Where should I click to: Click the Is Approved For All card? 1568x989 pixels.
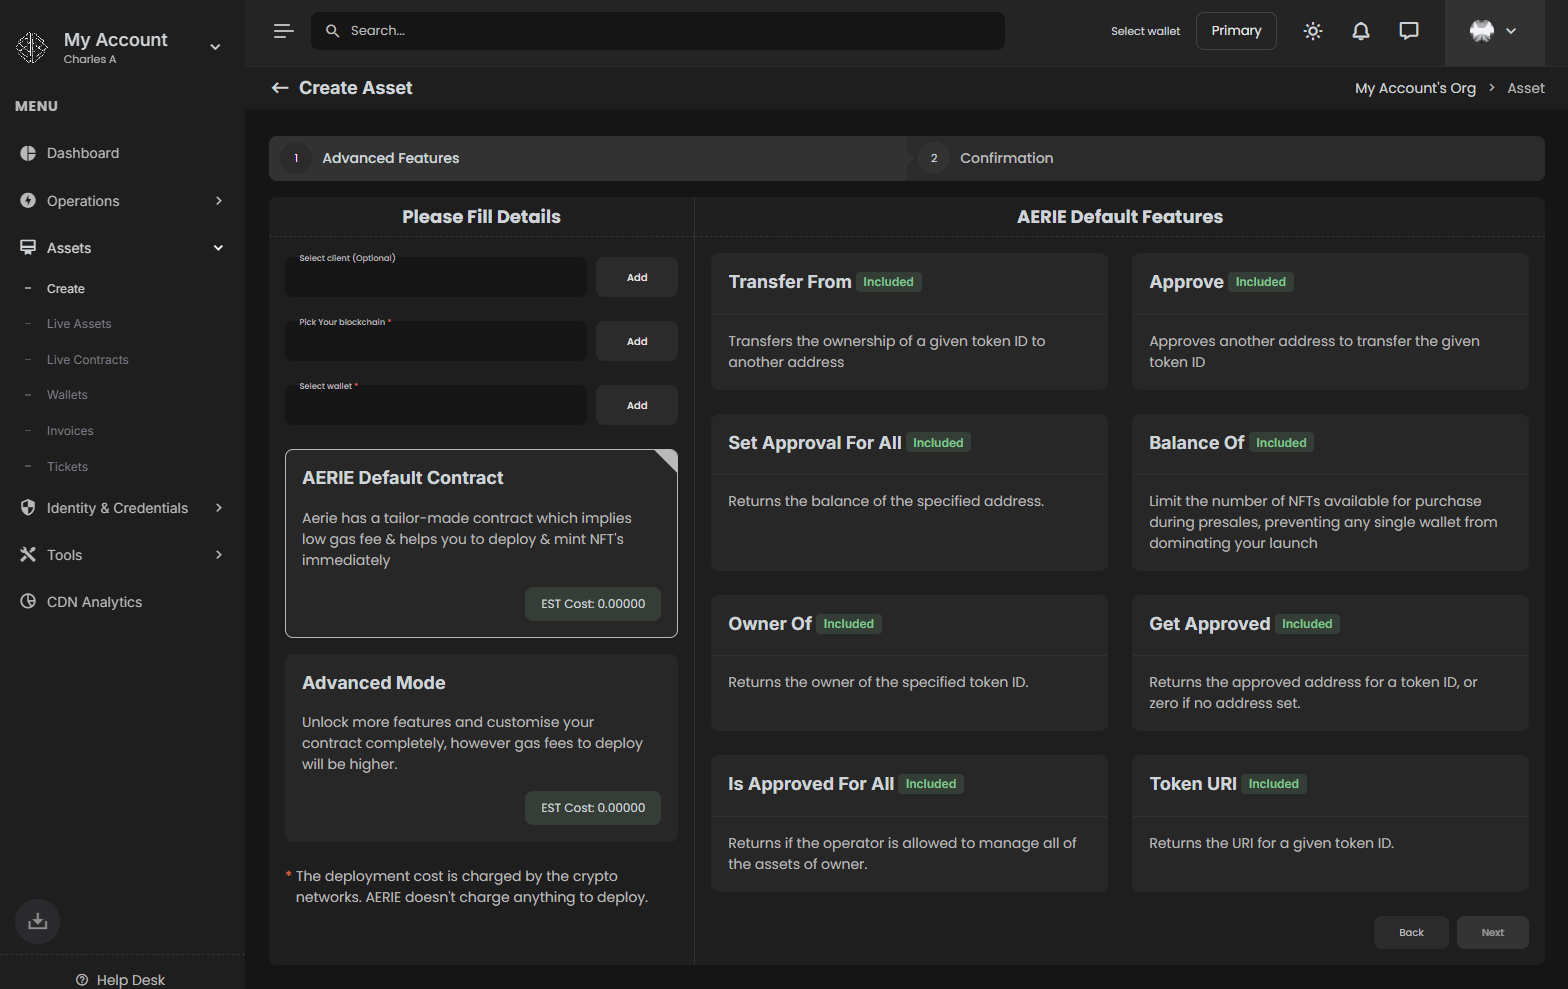tap(909, 823)
